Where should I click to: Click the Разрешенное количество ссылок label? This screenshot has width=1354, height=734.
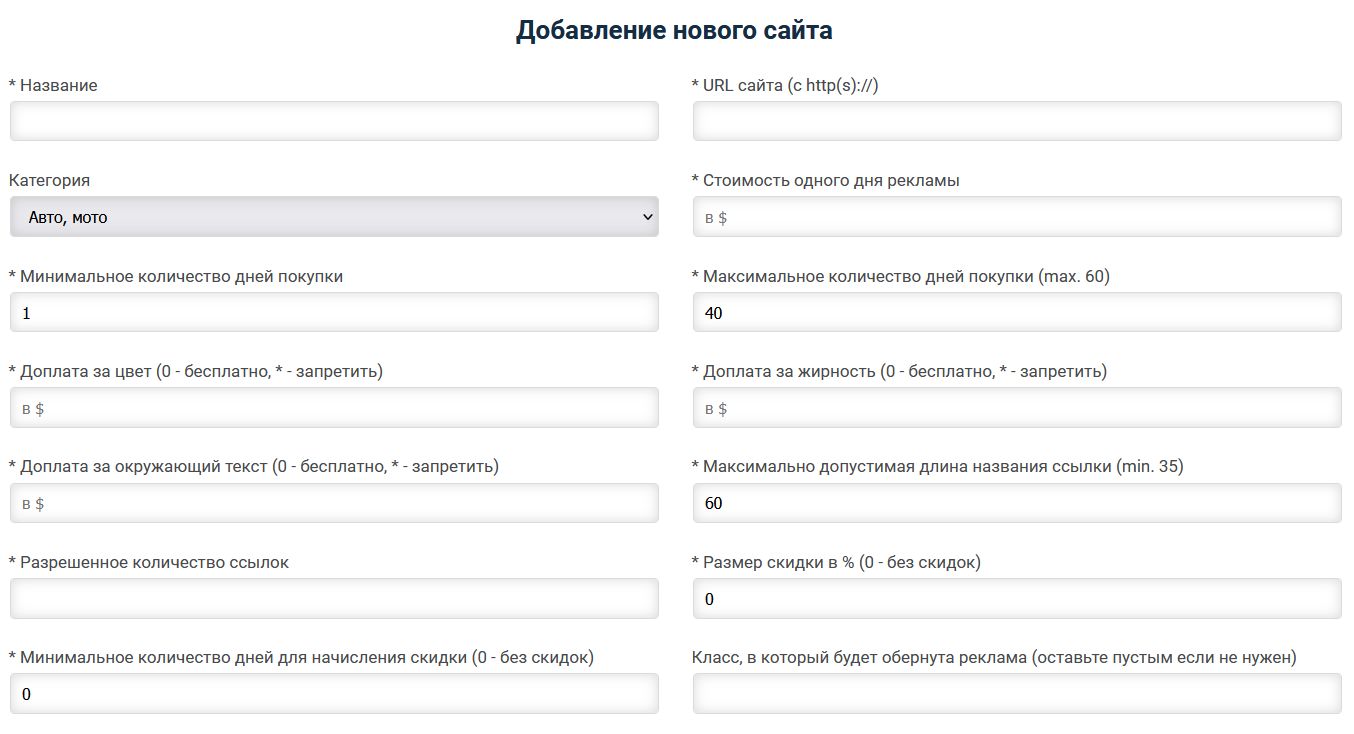pyautogui.click(x=154, y=563)
